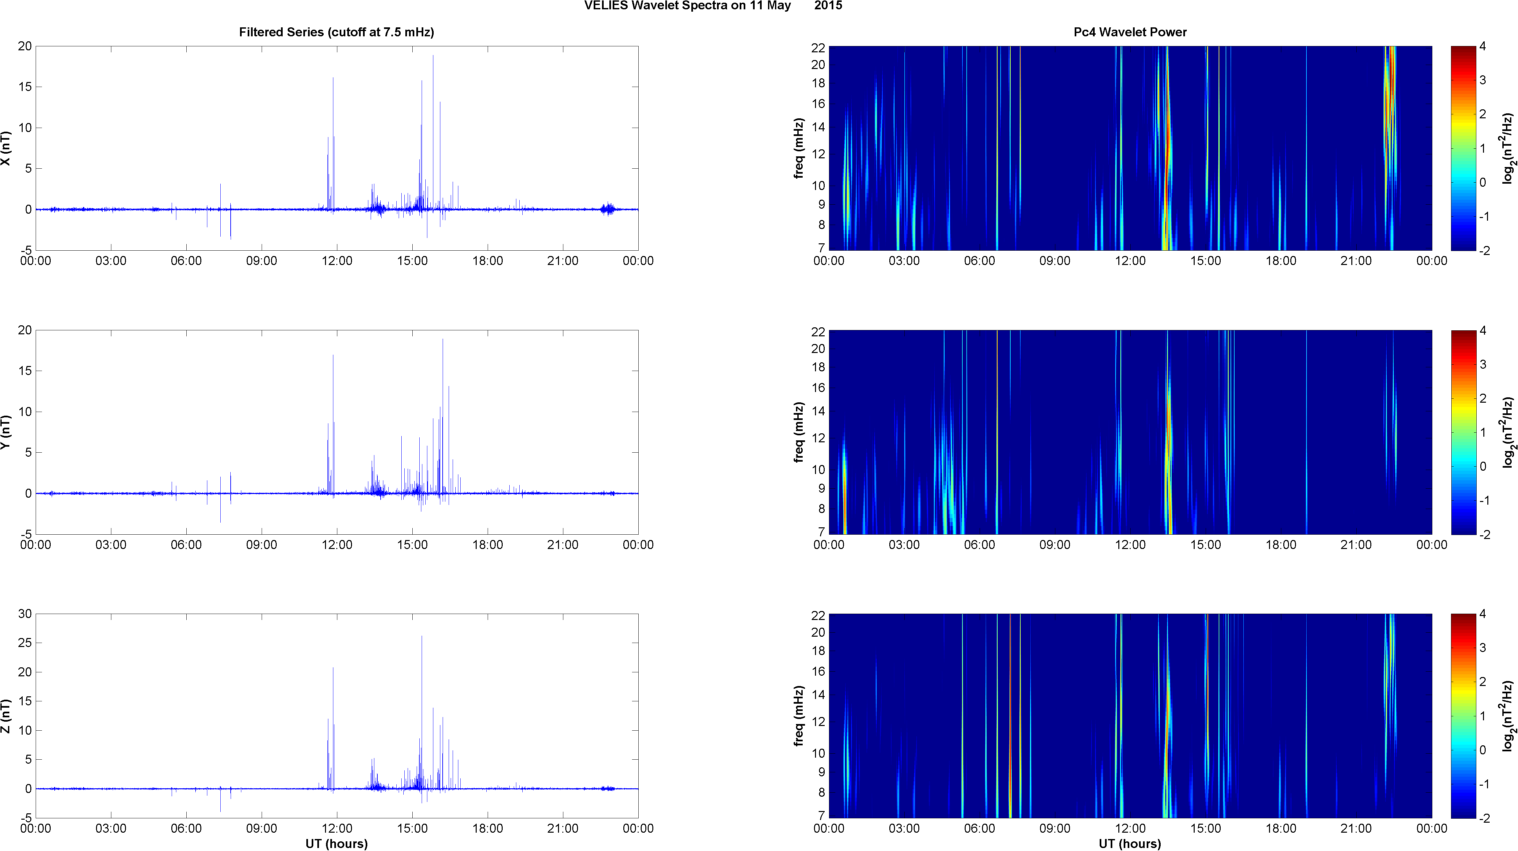Image resolution: width=1518 pixels, height=851 pixels.
Task: Click red power band near 13:30 in top spectrogram
Action: click(x=1166, y=150)
